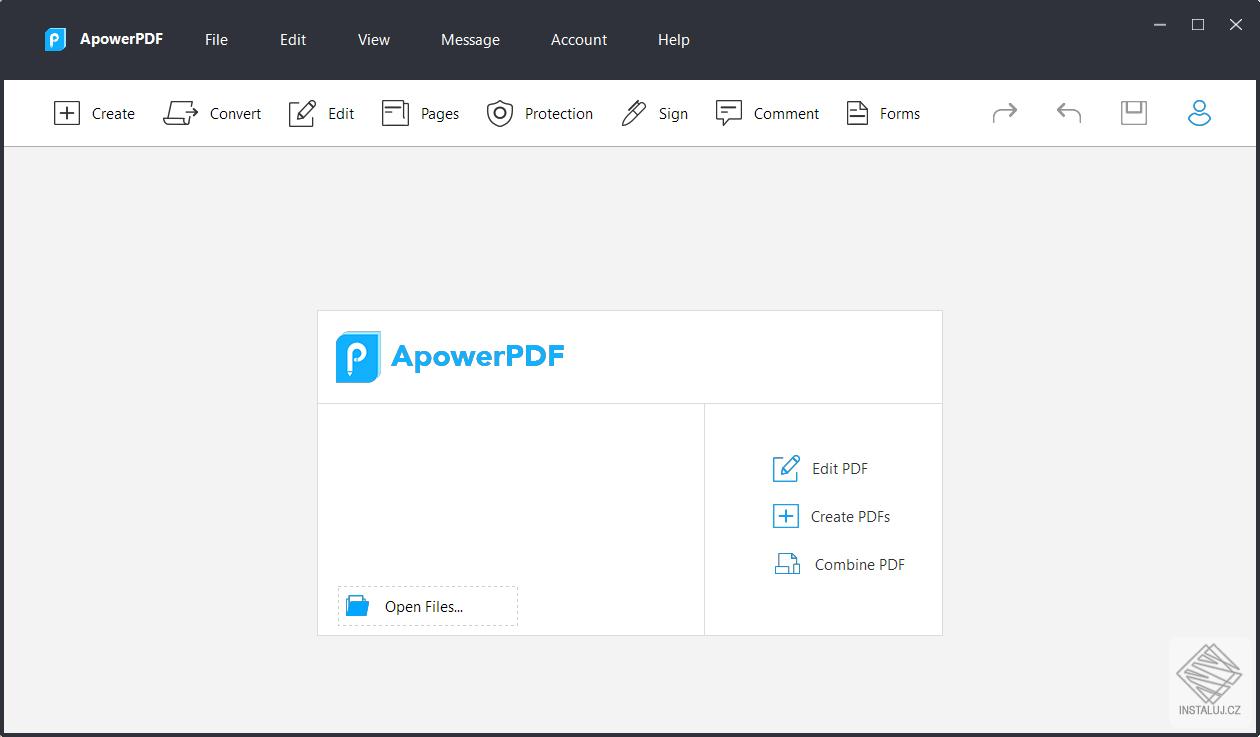1260x737 pixels.
Task: Click the Edit PDF link
Action: [840, 469]
